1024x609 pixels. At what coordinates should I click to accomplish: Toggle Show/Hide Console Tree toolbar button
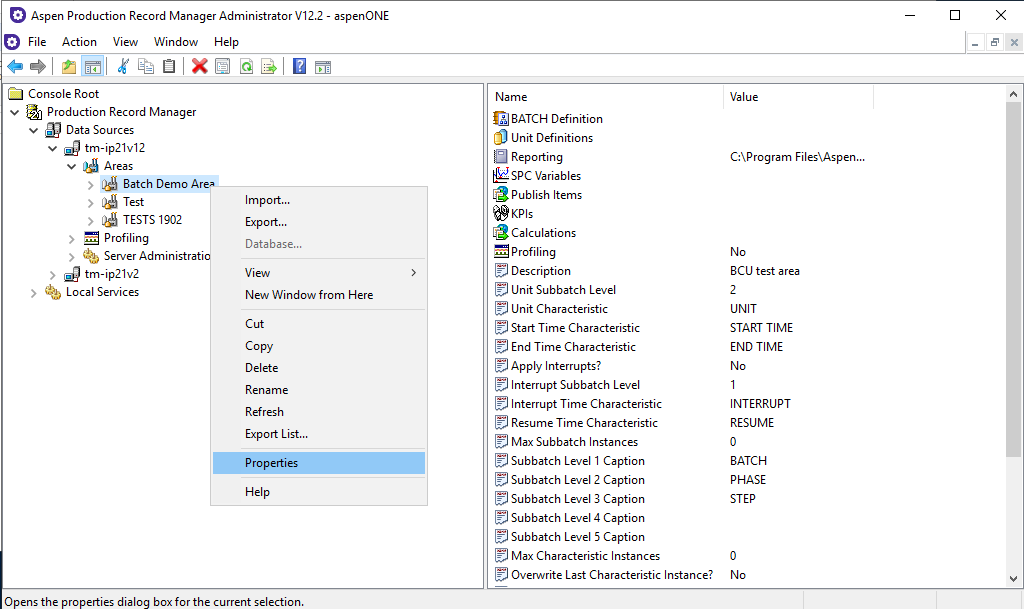(92, 67)
